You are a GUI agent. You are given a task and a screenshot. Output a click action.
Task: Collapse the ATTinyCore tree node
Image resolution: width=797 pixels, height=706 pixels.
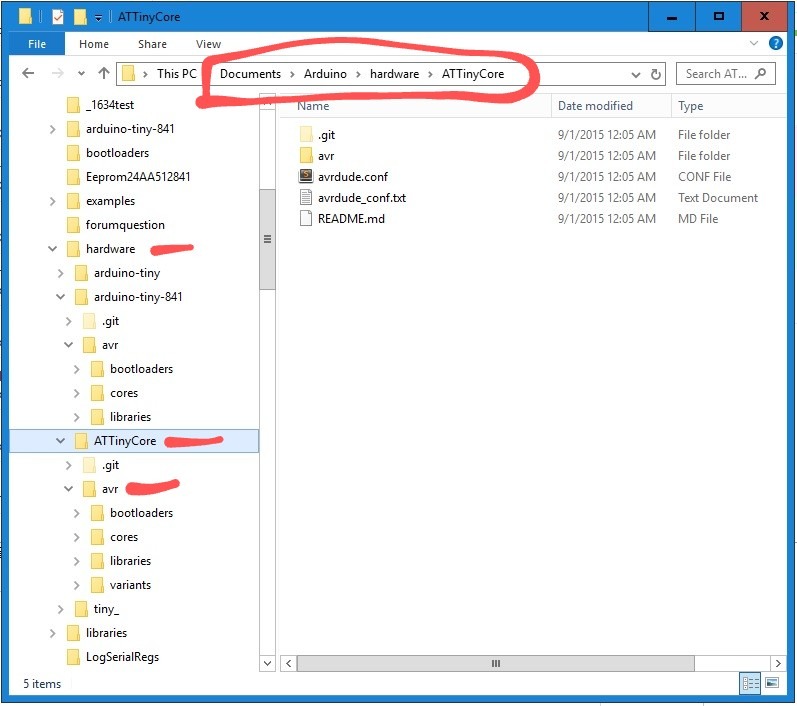tap(60, 441)
